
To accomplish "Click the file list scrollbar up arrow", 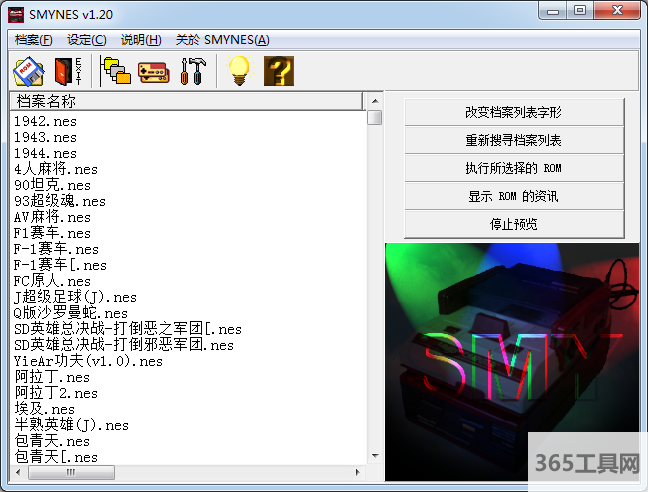I will click(x=374, y=101).
